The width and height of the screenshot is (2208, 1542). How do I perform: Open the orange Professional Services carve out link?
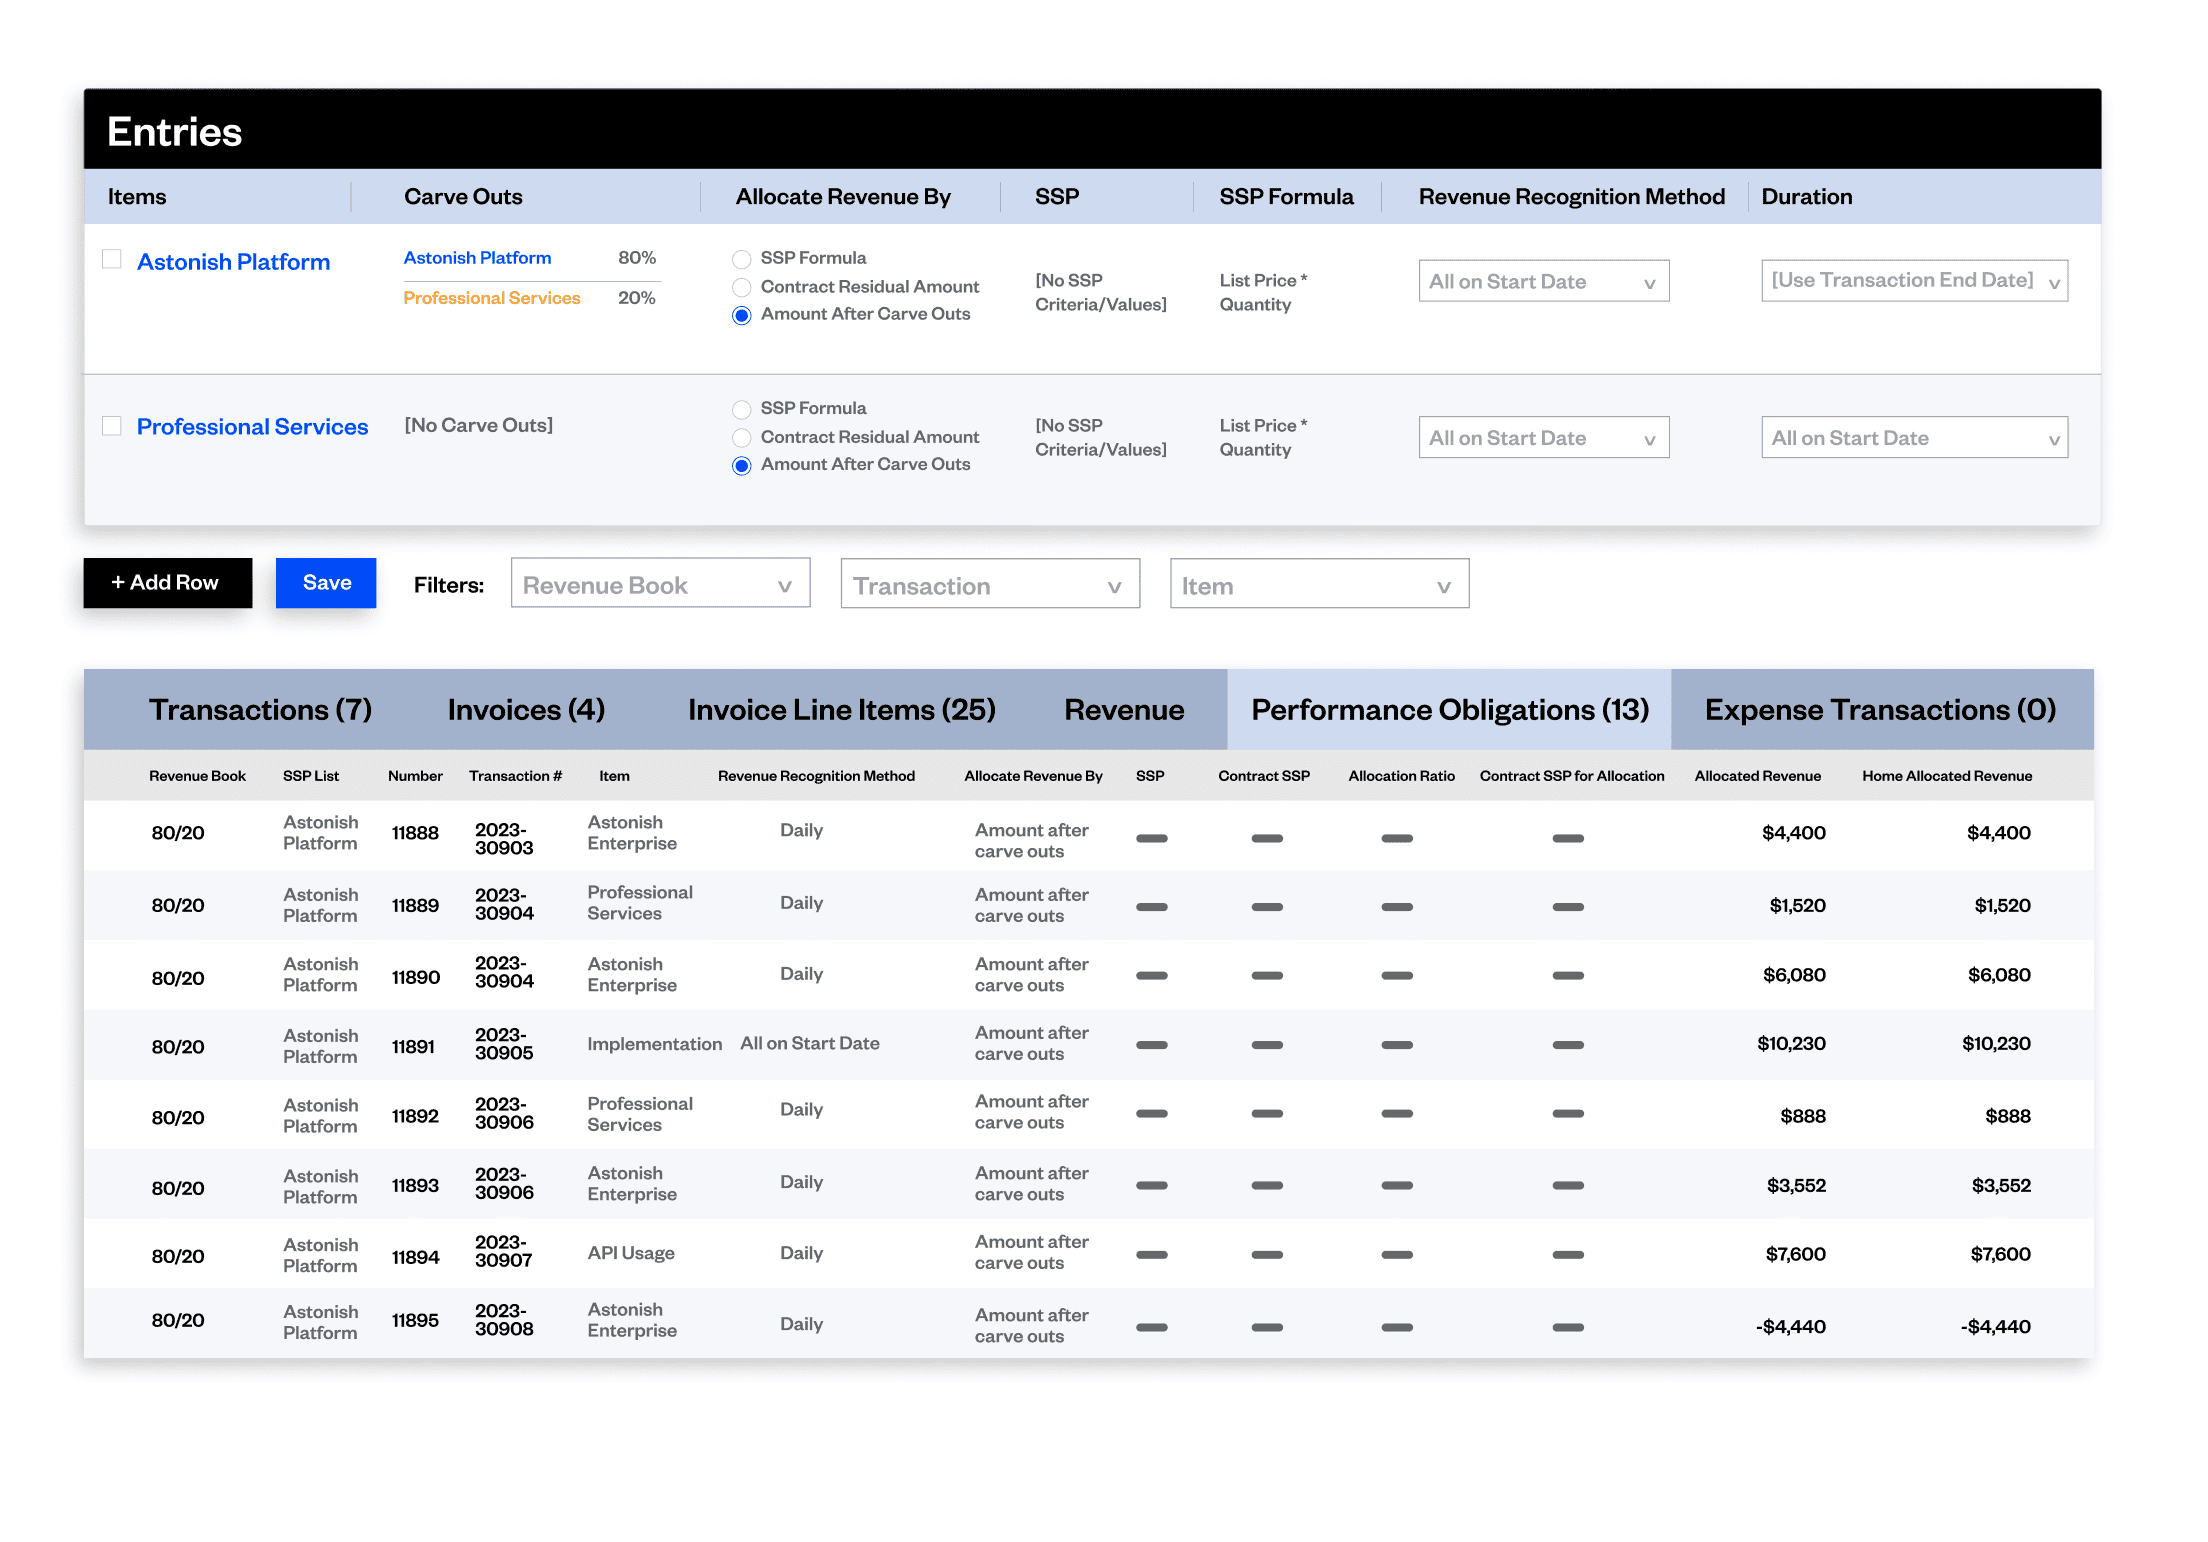(x=491, y=298)
